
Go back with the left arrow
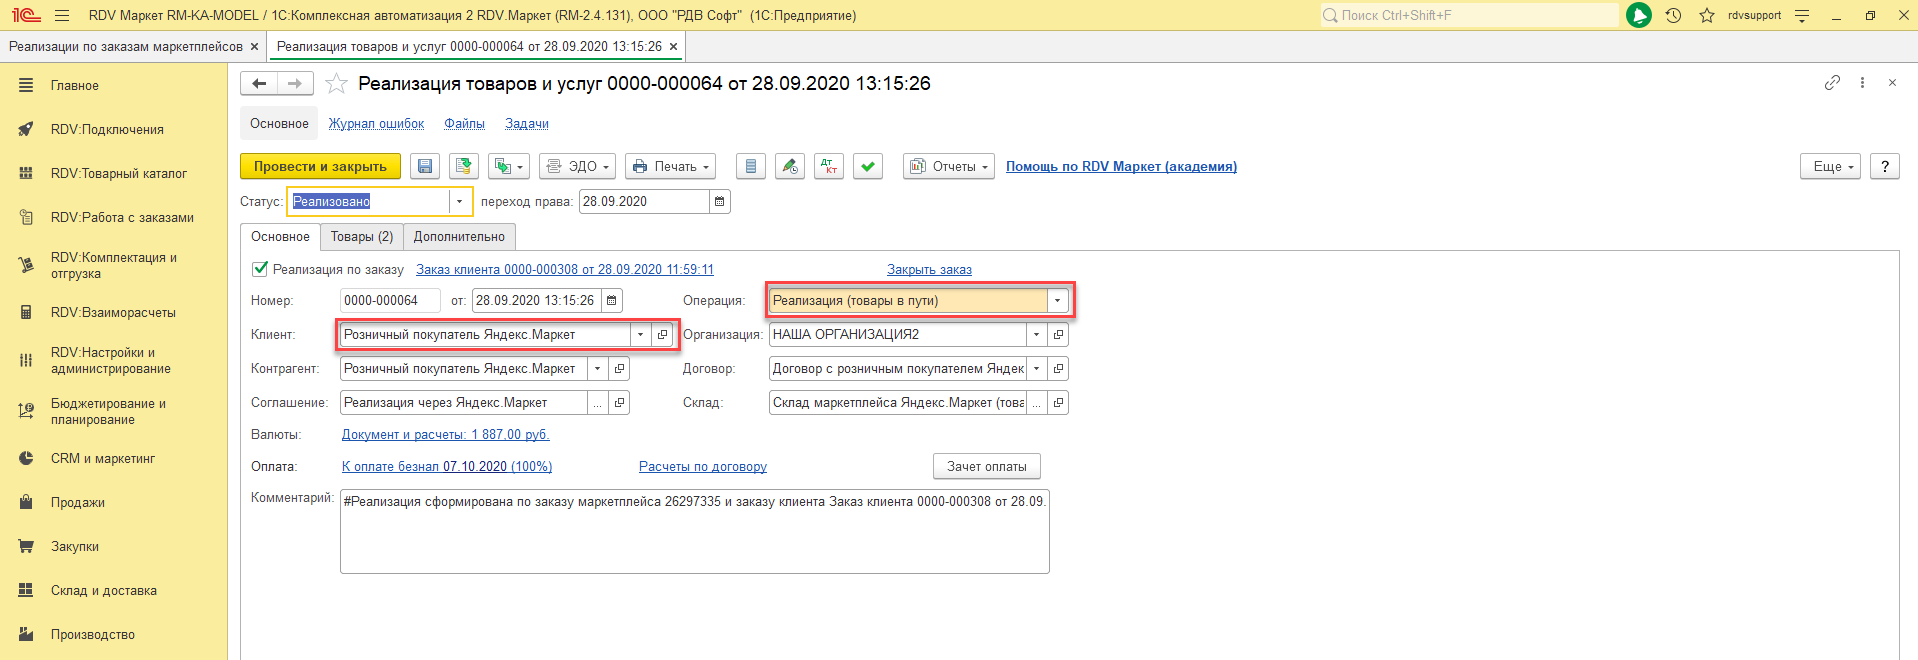259,83
